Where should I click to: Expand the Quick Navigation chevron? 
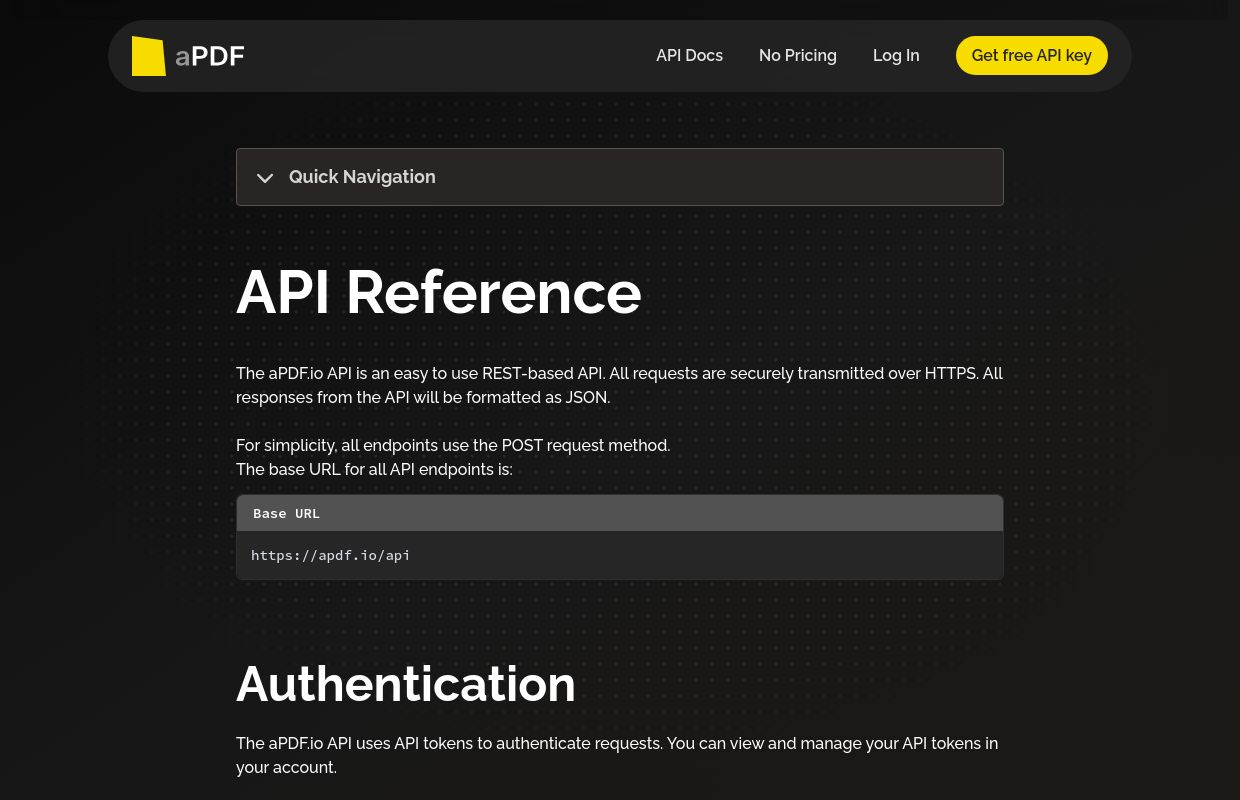265,178
